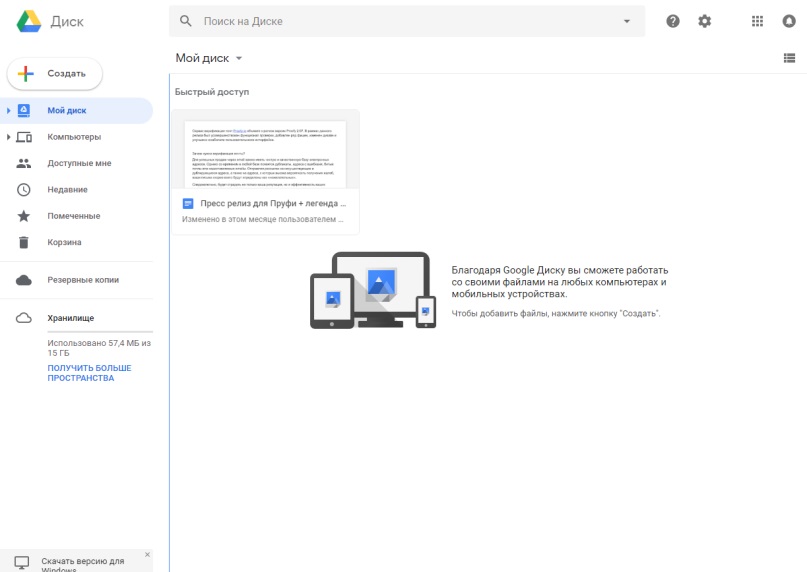Switch to list view layout
This screenshot has height=572, width=807.
pos(789,58)
